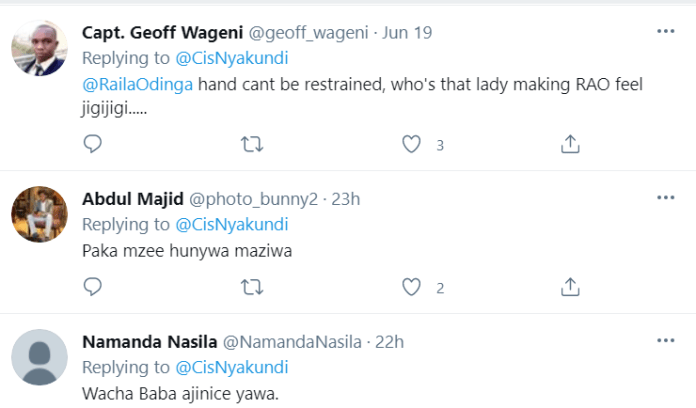Reply to Abdul Majid's tweet
Viewport: 696px width, 408px height.
click(93, 288)
